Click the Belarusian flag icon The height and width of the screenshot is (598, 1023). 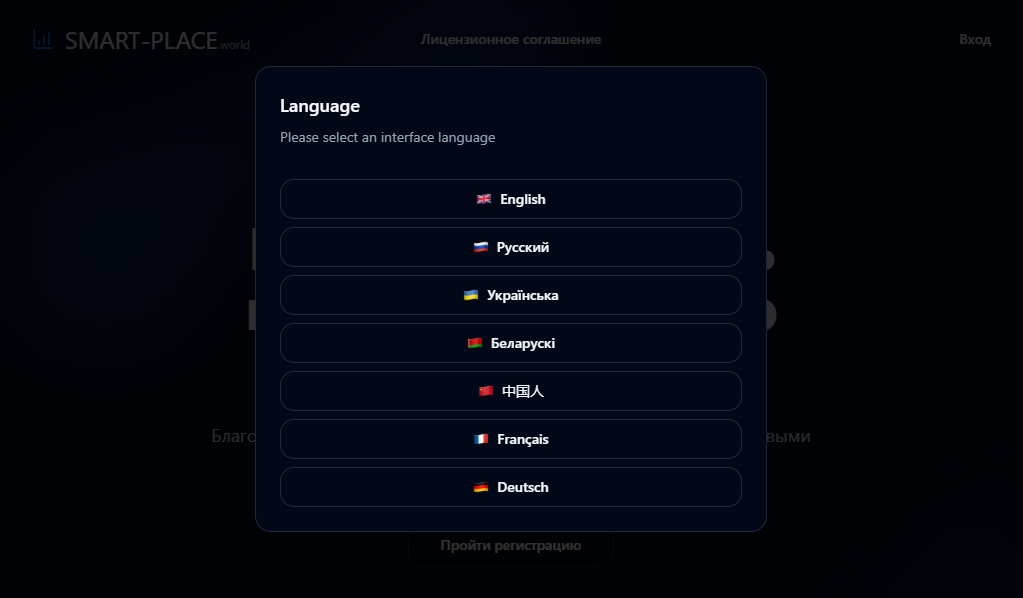475,343
